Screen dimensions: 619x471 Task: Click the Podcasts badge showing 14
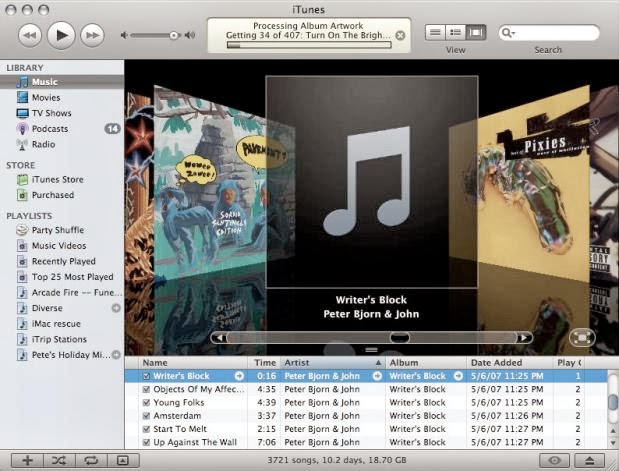point(113,129)
